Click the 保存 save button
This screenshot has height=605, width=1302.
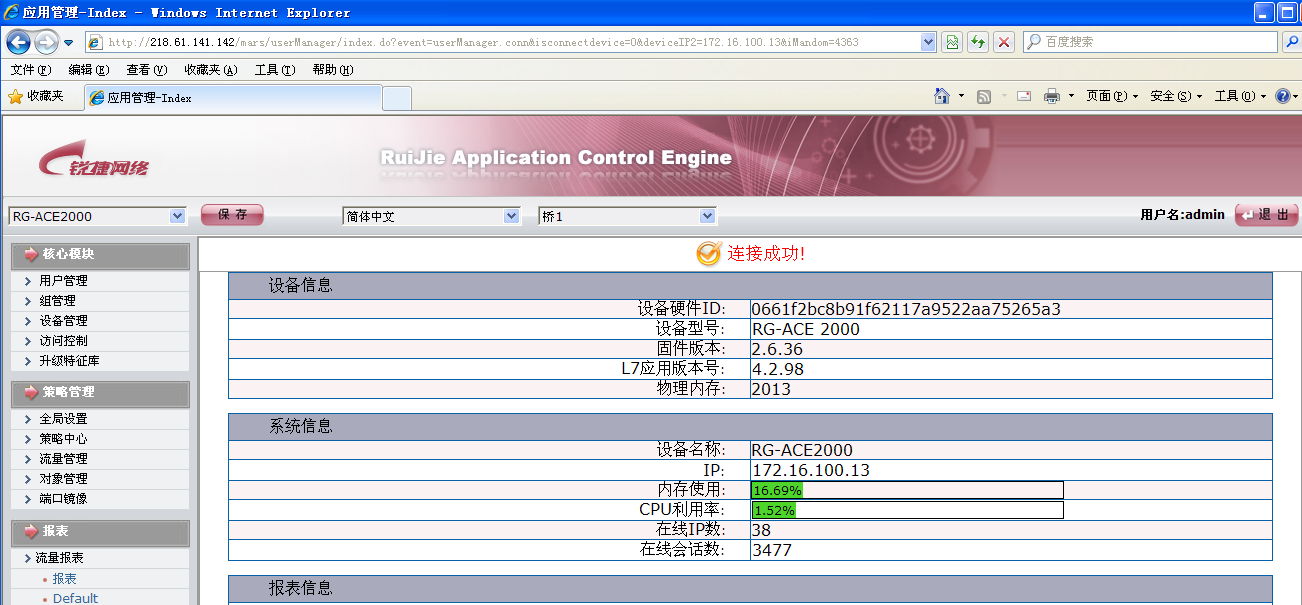[x=232, y=215]
